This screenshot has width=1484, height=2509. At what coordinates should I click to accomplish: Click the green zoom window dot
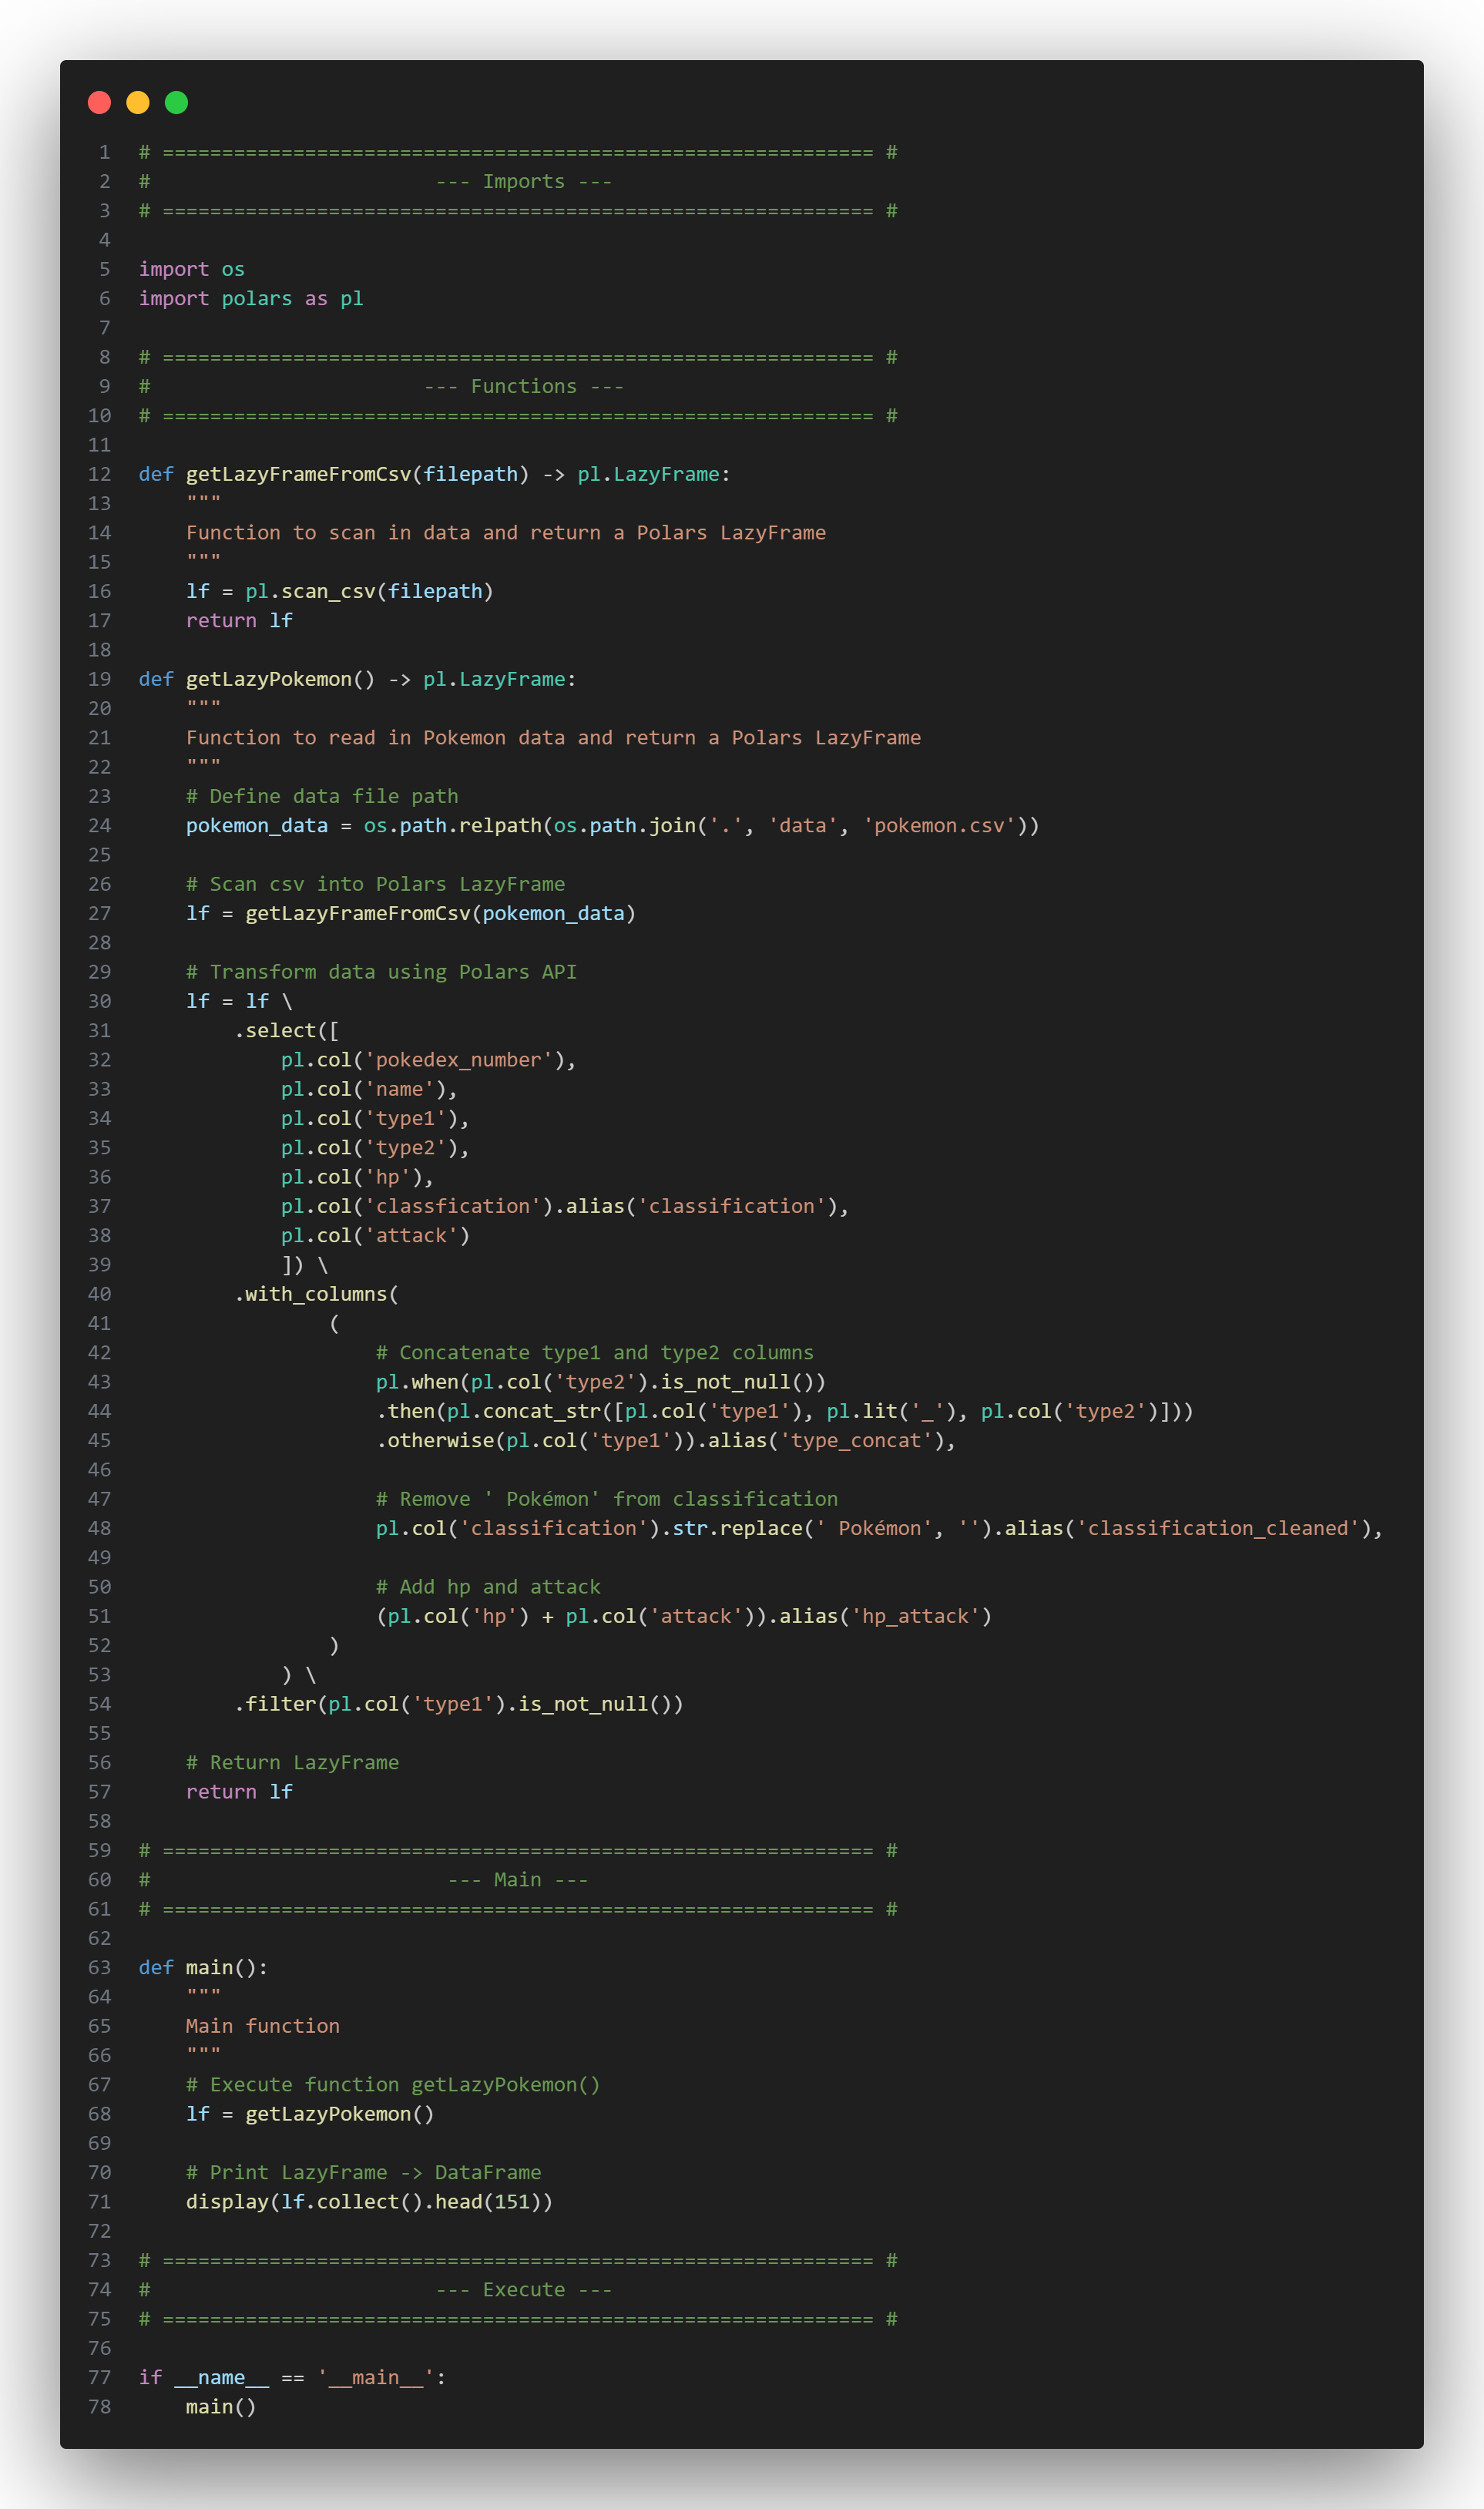pyautogui.click(x=176, y=102)
